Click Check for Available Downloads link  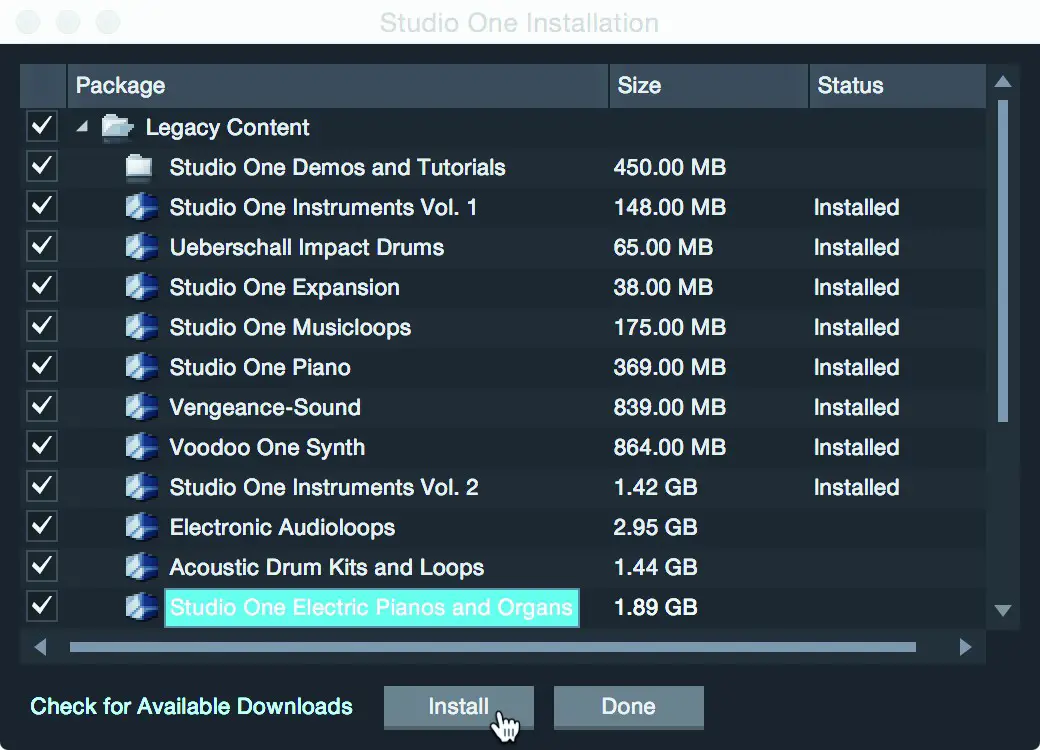coord(191,706)
